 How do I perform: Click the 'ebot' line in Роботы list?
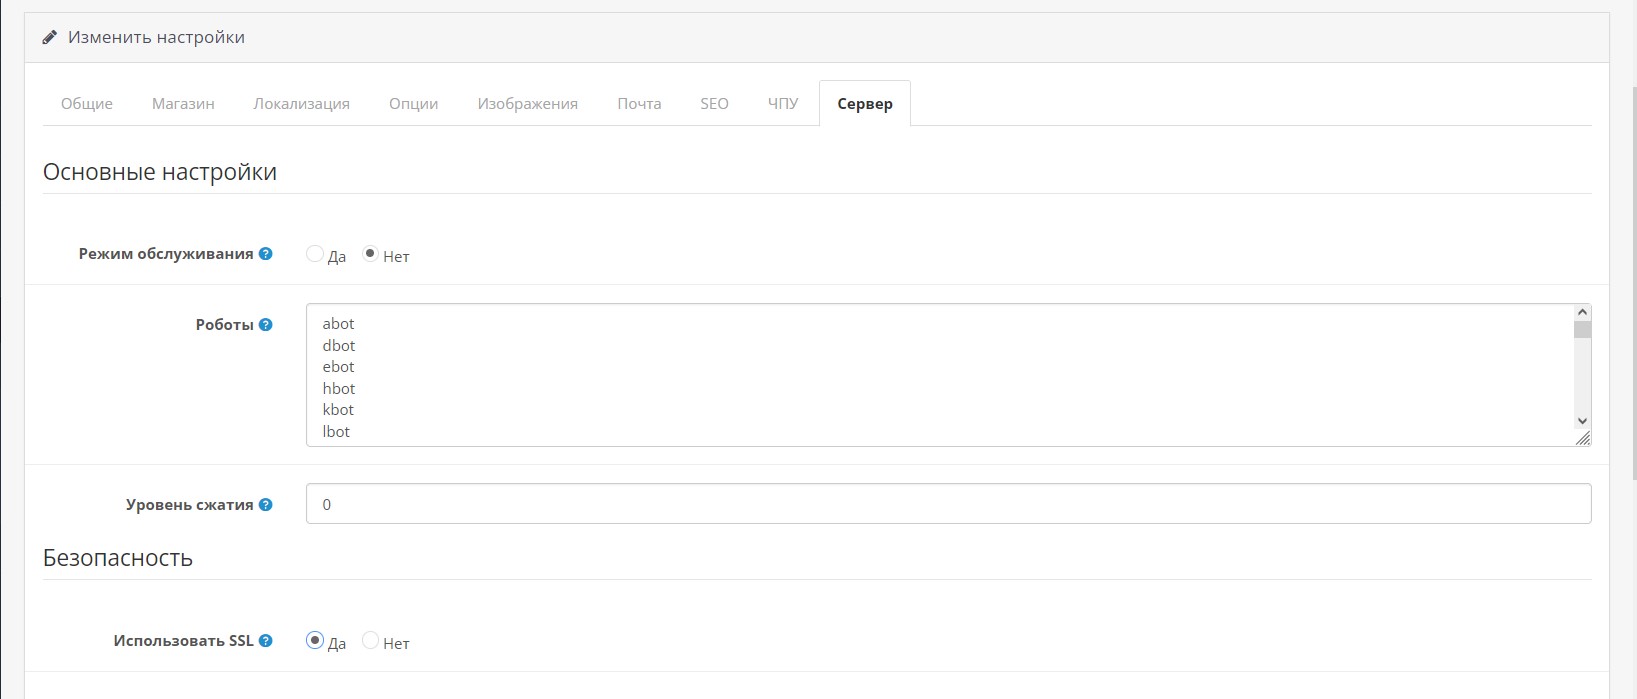(339, 367)
